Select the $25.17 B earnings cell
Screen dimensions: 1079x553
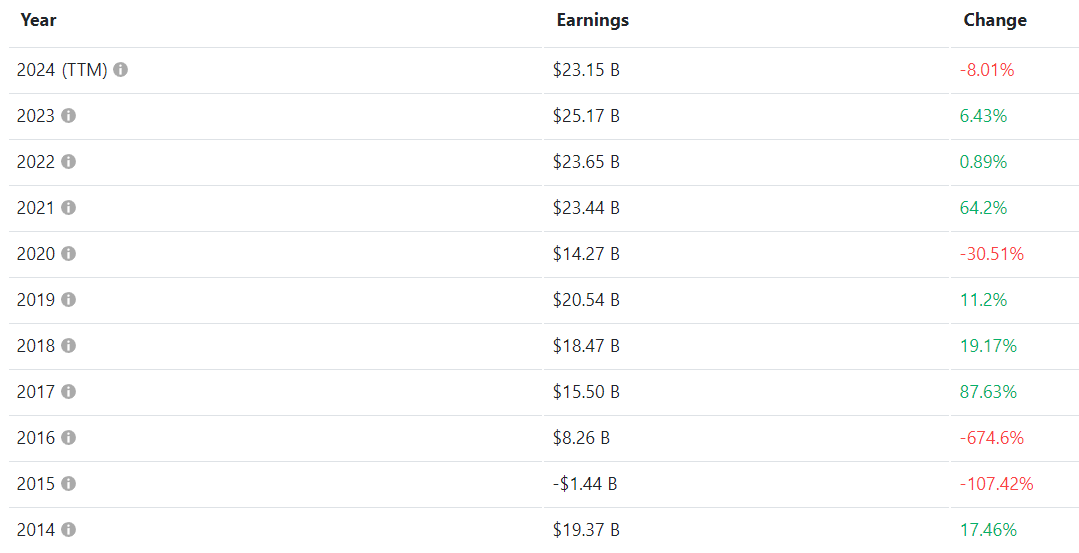point(586,116)
